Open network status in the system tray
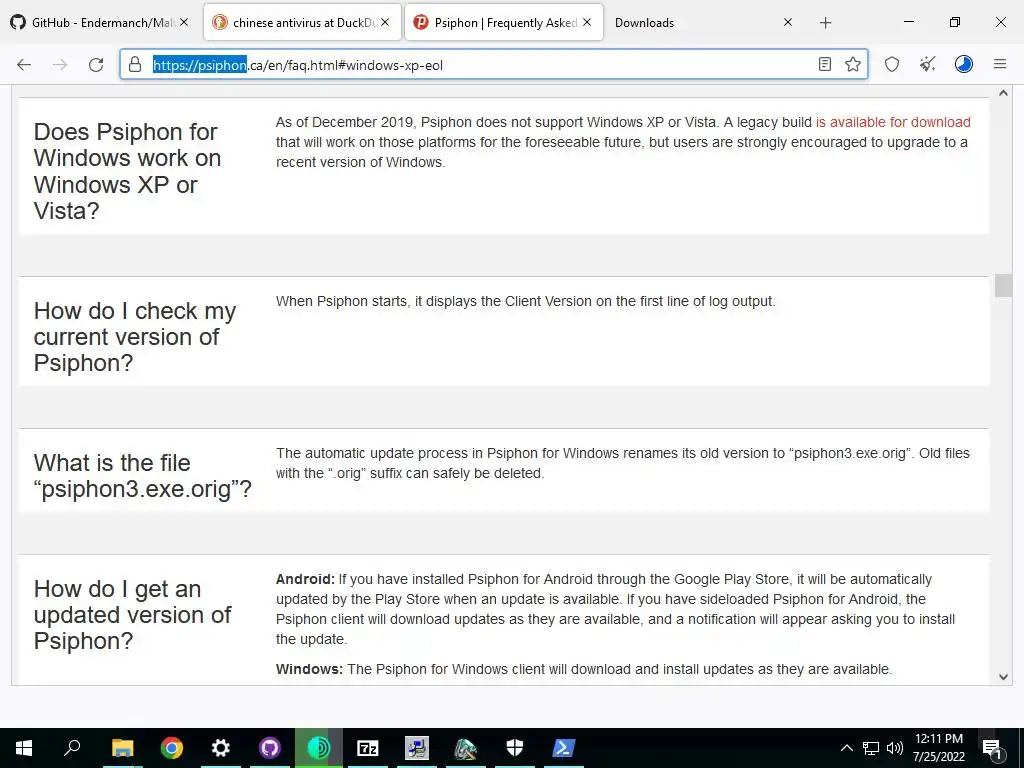 pyautogui.click(x=871, y=748)
